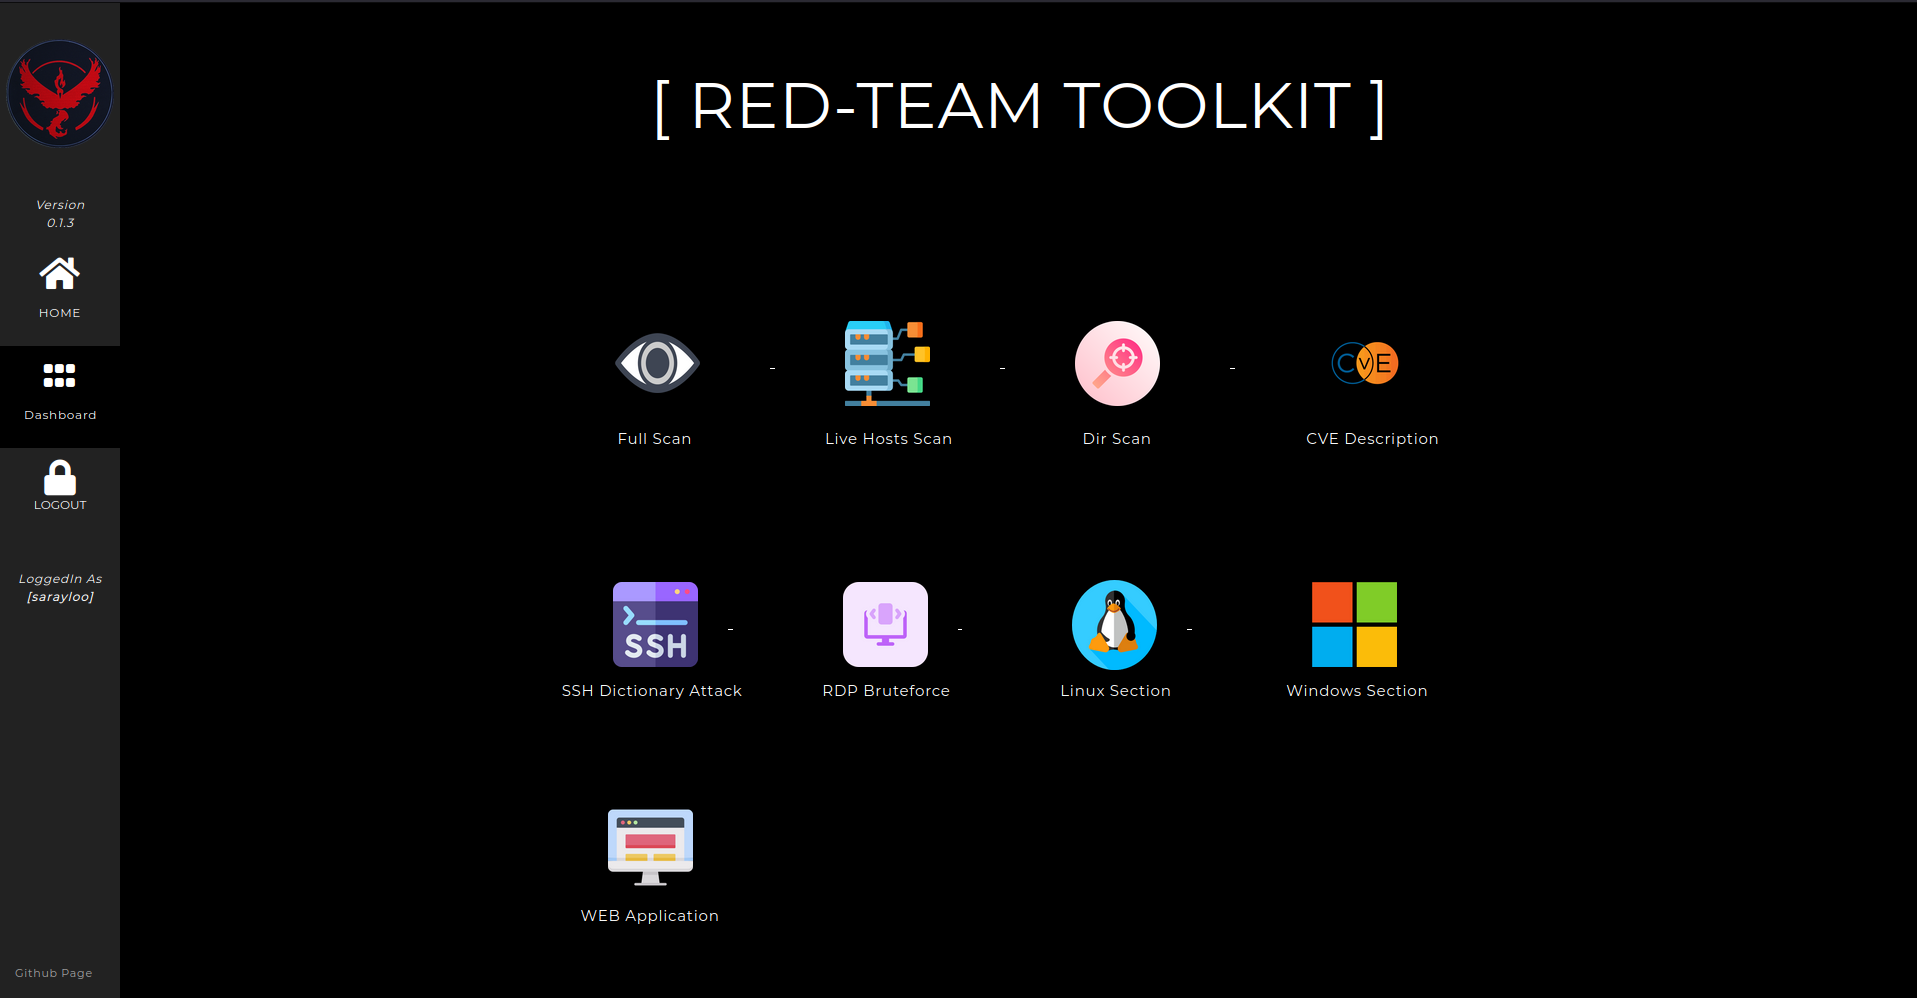
Task: Click the RED-TEAM TOOLKIT title heading
Action: [x=1019, y=107]
